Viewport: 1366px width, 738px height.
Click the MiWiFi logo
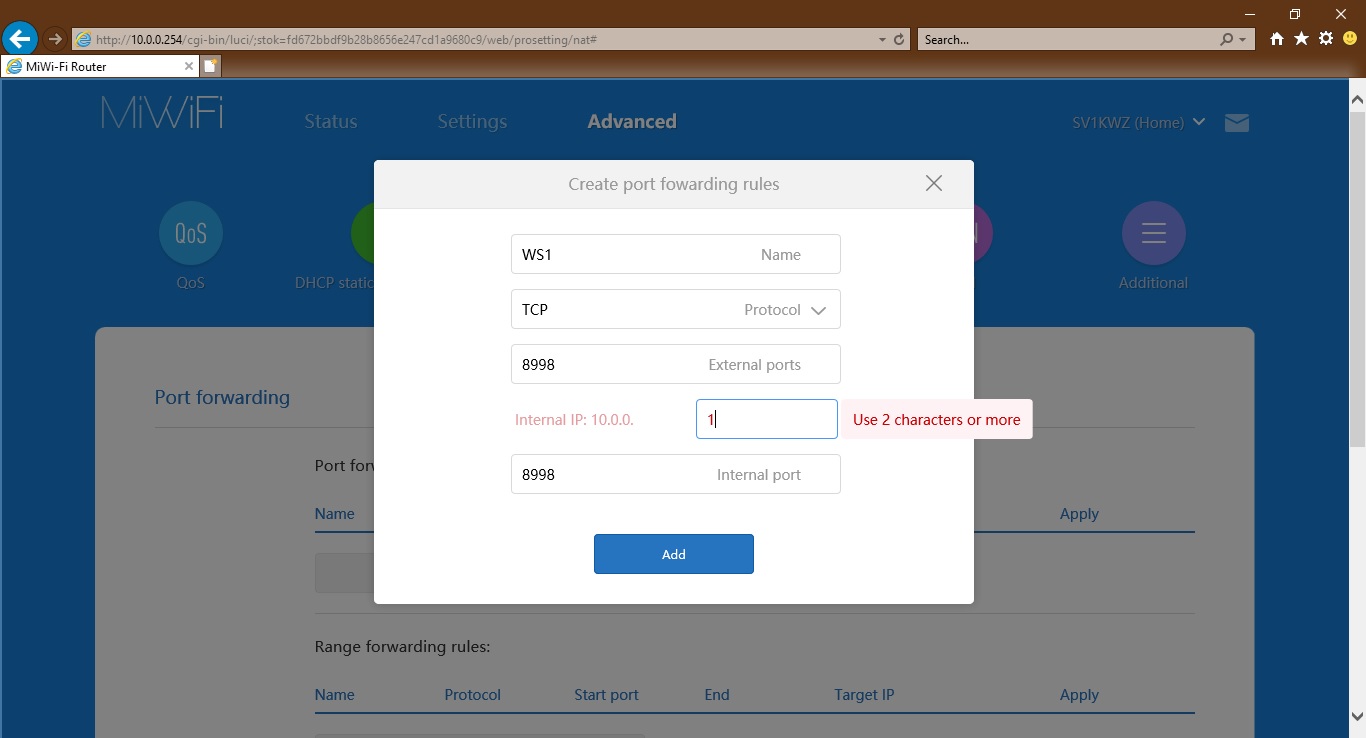pos(162,113)
